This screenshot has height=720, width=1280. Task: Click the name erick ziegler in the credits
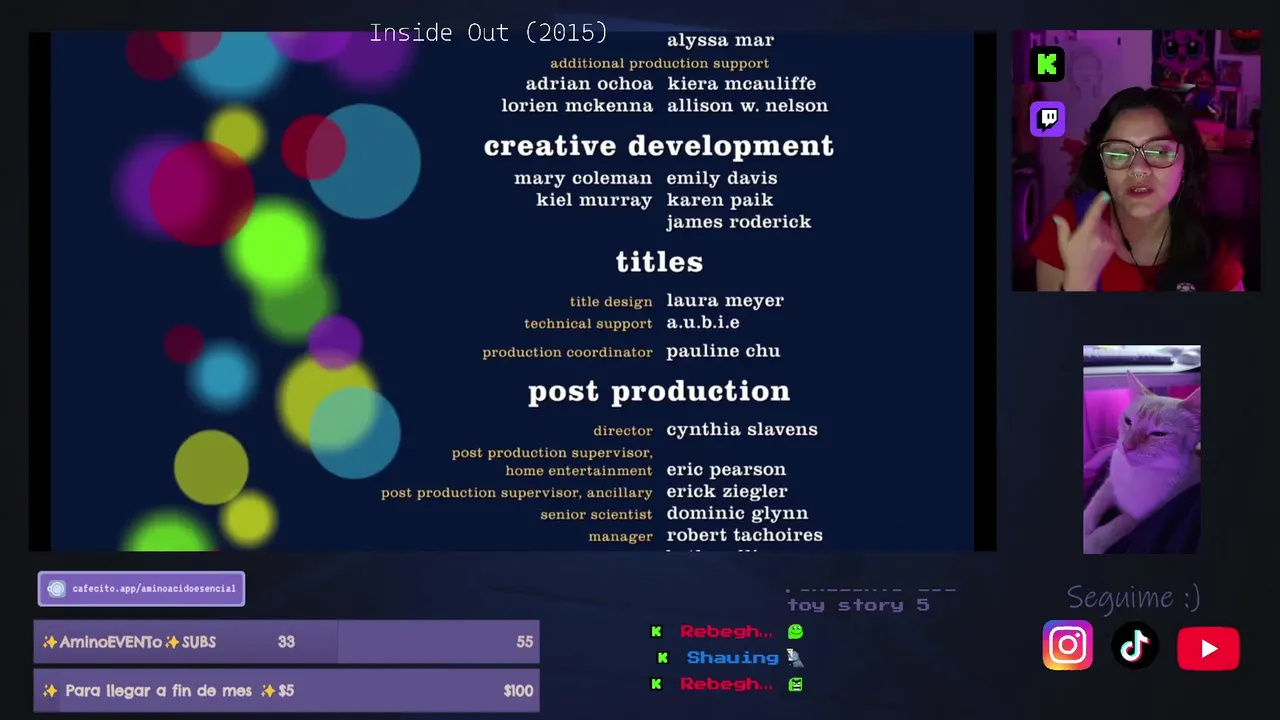click(727, 492)
